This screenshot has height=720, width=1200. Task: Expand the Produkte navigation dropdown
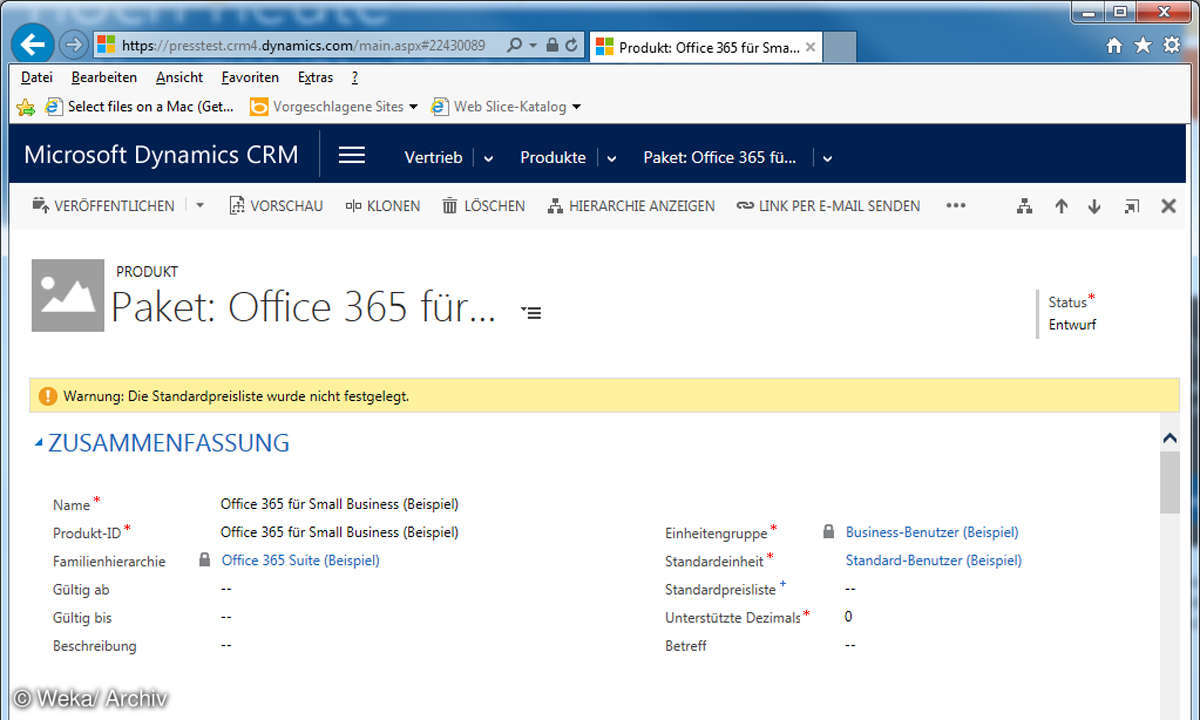click(x=611, y=158)
